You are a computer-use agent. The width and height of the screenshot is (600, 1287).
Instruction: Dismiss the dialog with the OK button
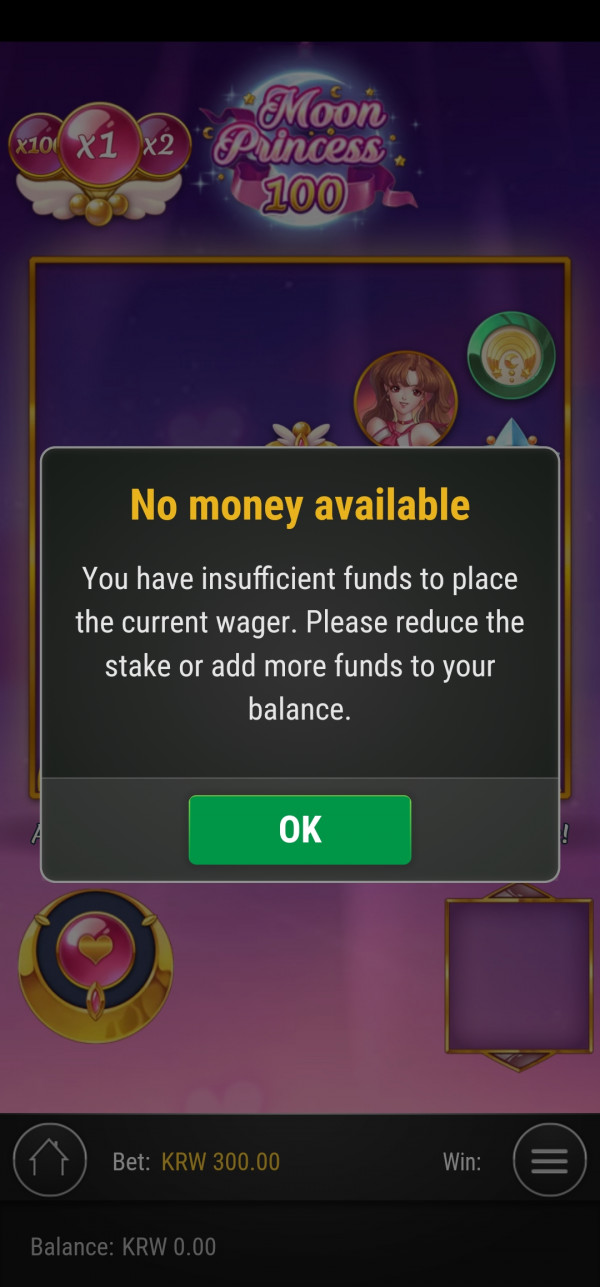click(300, 829)
